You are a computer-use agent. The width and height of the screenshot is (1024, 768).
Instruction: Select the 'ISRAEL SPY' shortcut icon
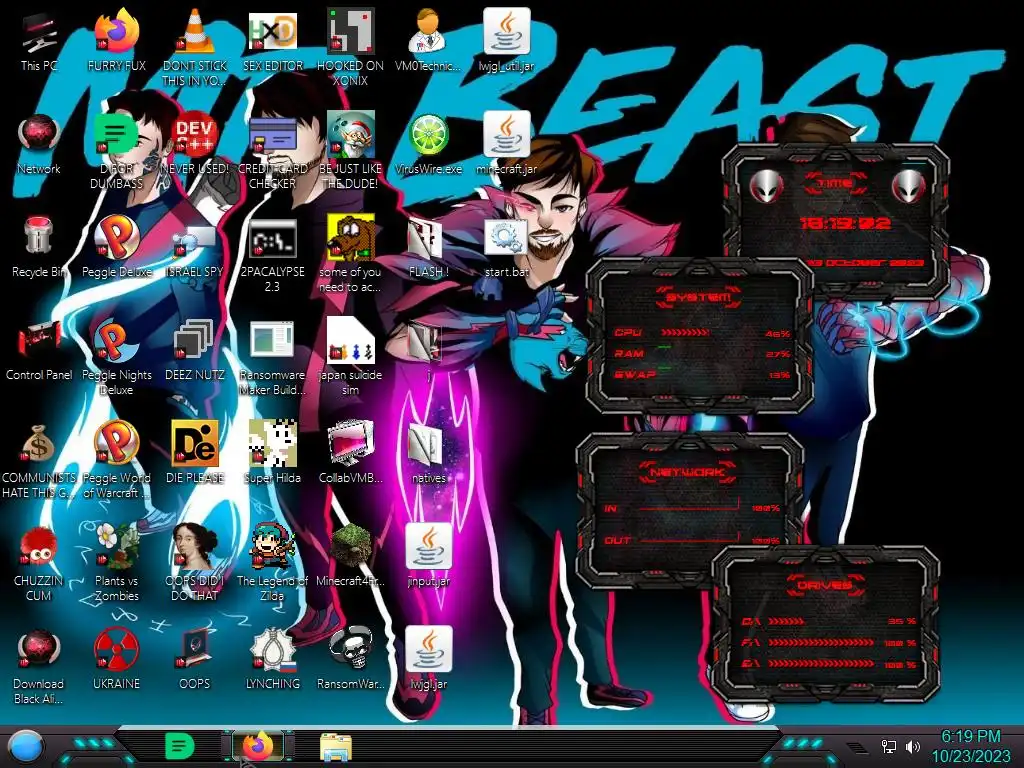coord(195,240)
